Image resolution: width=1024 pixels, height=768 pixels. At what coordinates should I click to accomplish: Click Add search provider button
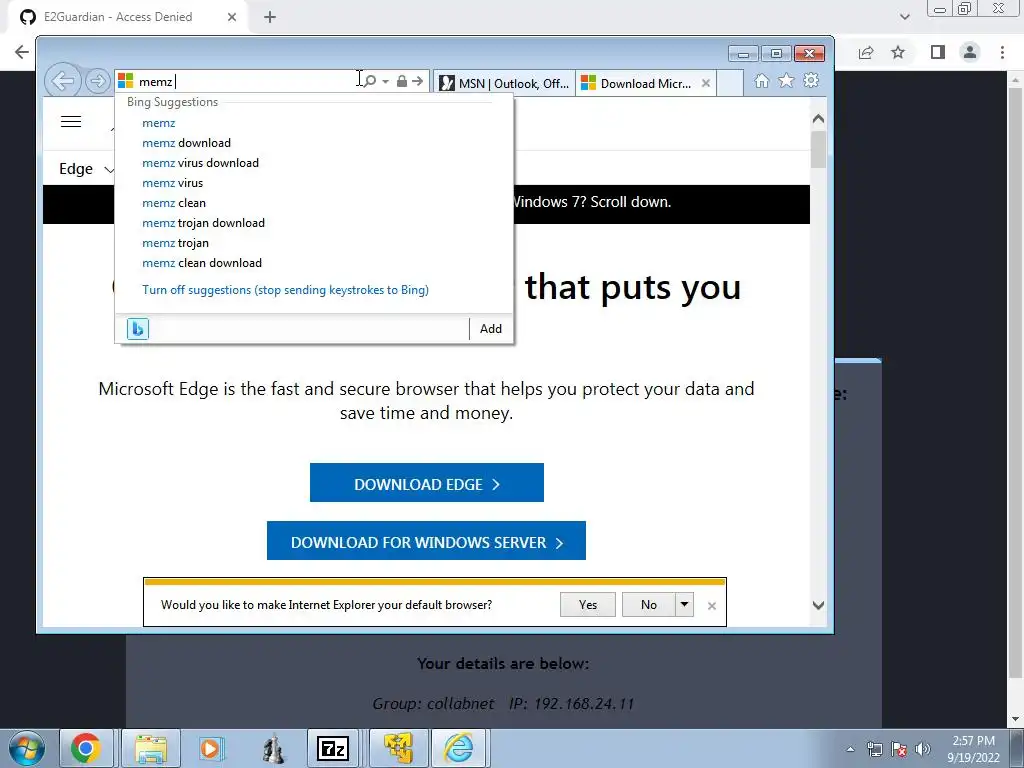[x=490, y=328]
